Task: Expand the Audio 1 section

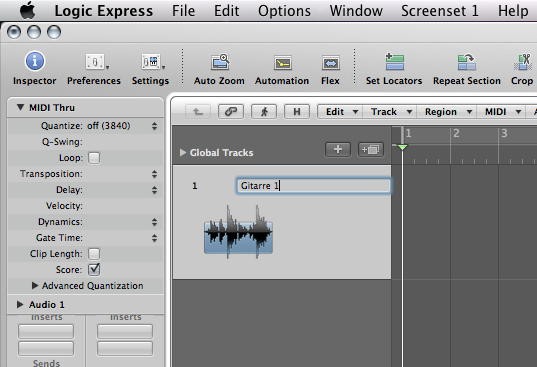Action: (20, 304)
